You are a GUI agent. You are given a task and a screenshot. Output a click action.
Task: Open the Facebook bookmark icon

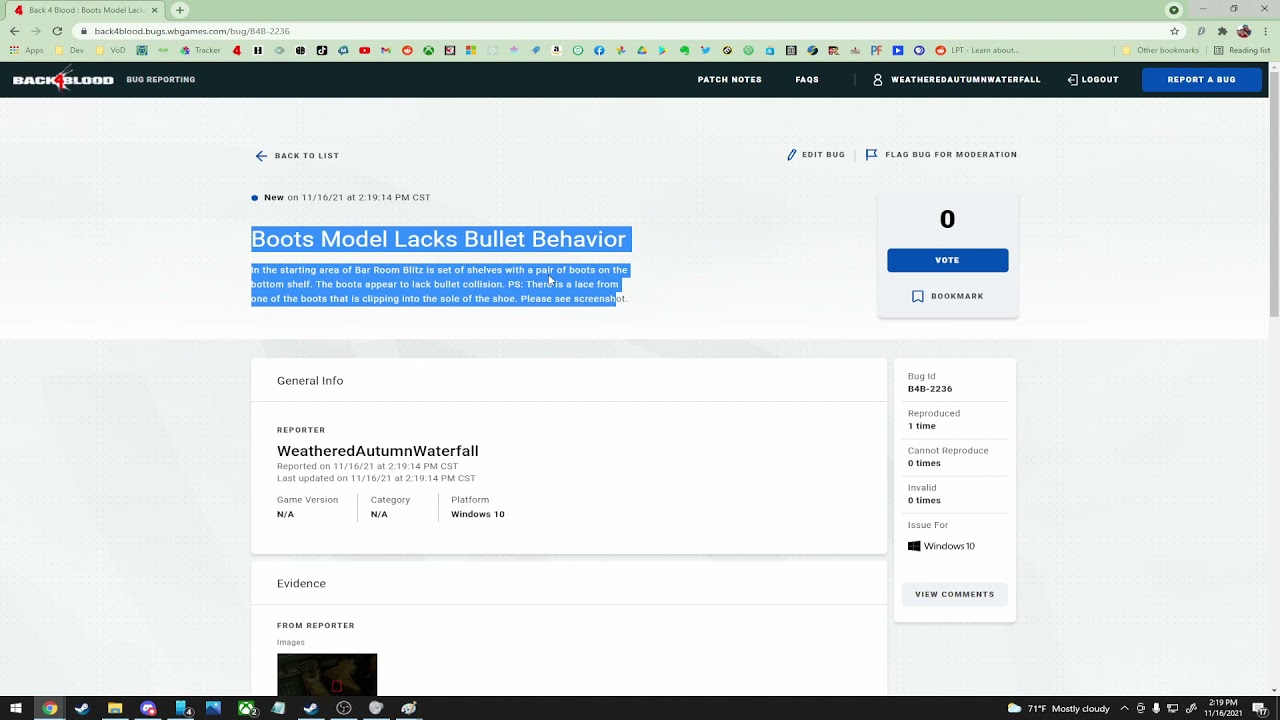(598, 50)
